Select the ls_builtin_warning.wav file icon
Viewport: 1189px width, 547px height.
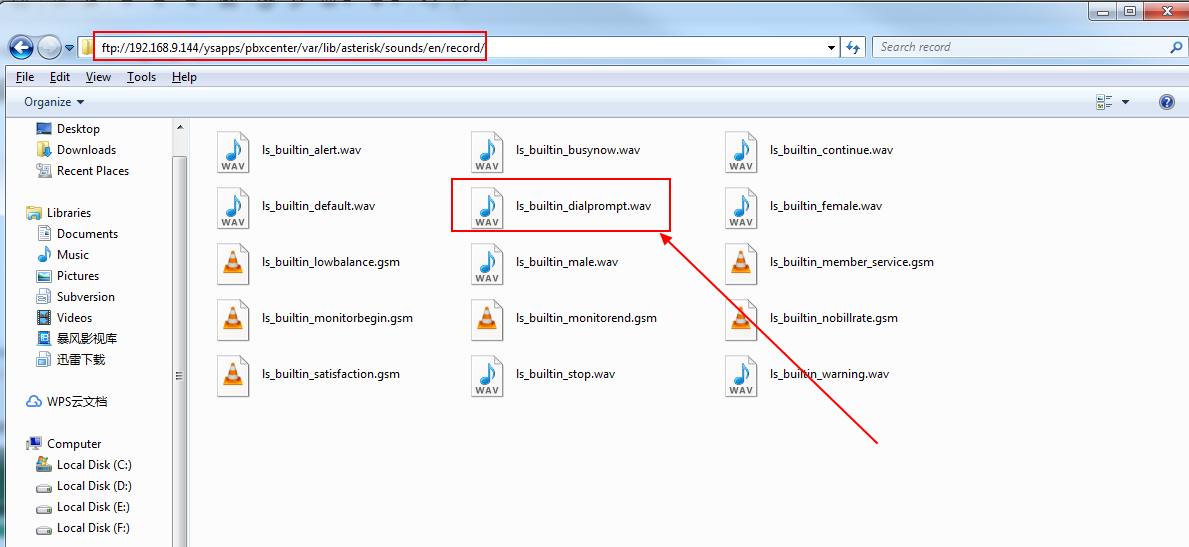pos(741,375)
